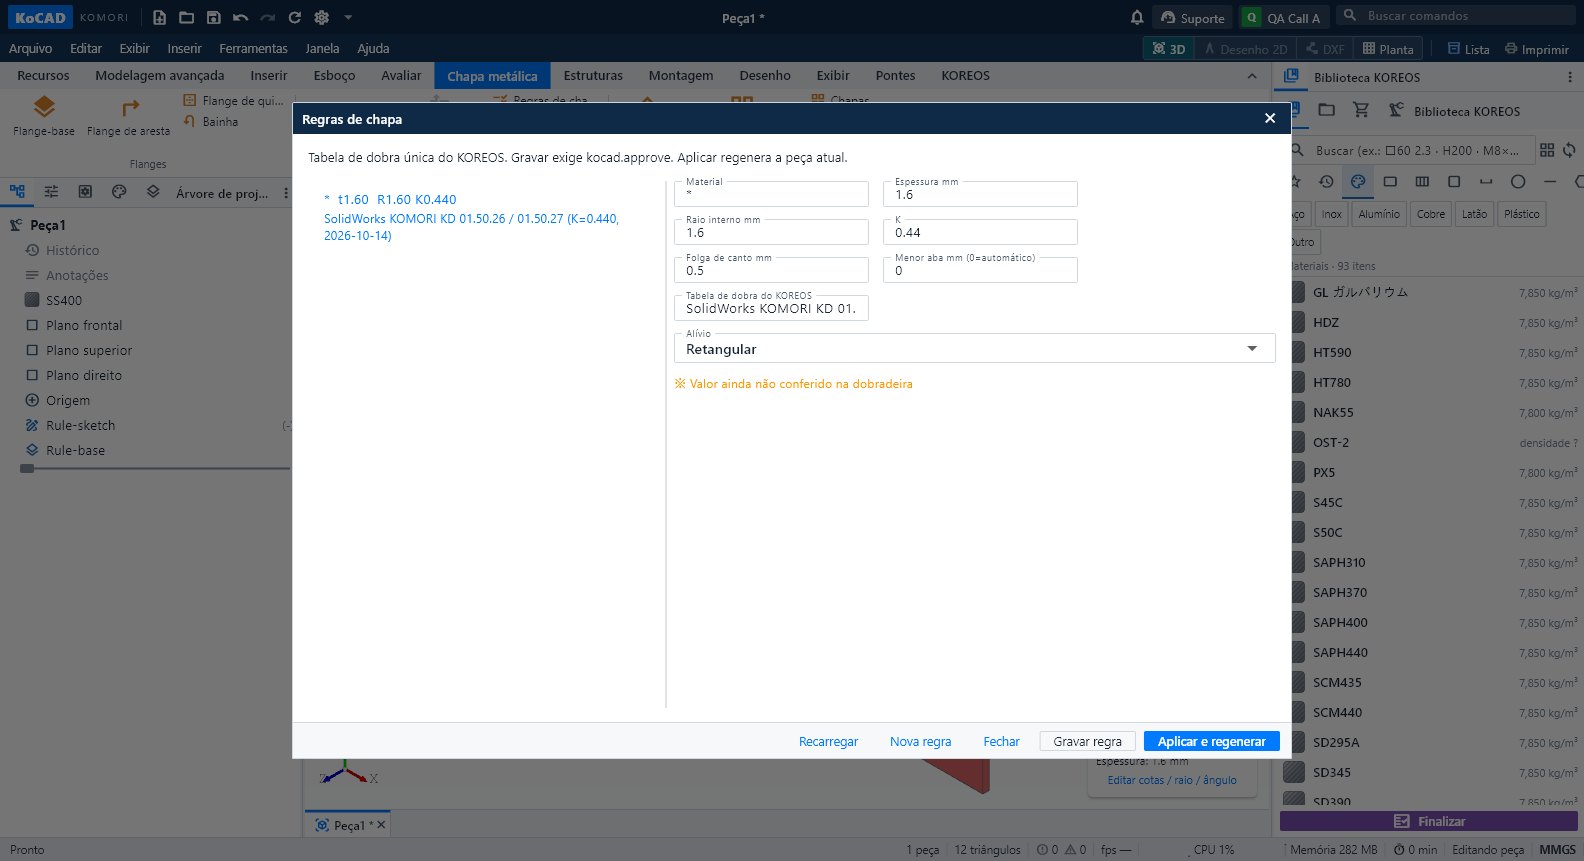Viewport: 1584px width, 861px height.
Task: Collapse the ribbon with the chevron
Action: [1252, 76]
